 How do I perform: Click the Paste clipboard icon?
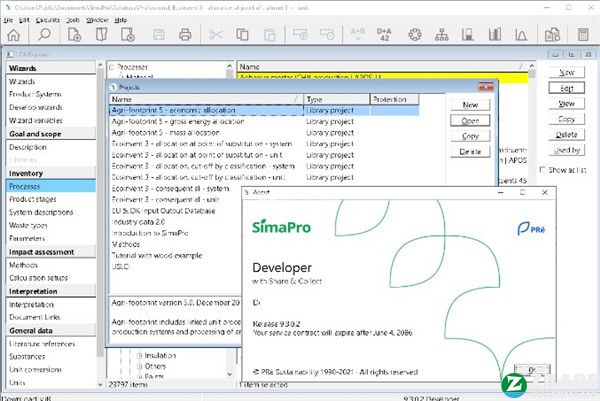pos(269,35)
